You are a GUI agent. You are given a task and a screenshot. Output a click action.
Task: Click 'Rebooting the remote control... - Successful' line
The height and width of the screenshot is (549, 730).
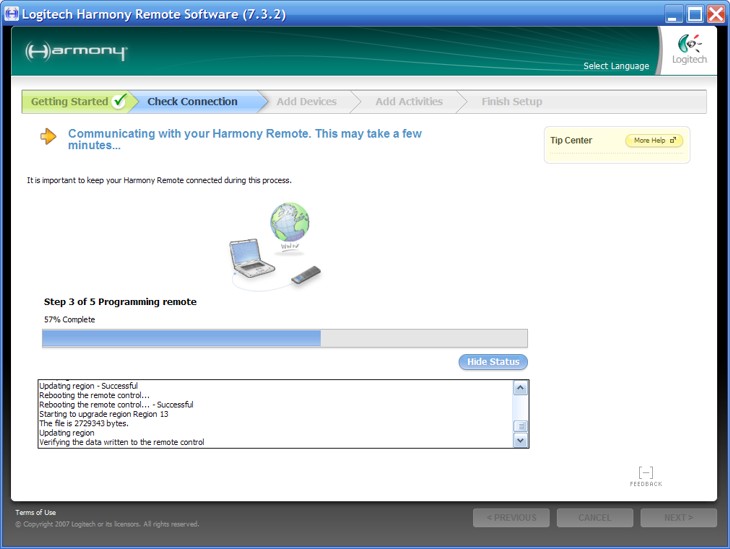pos(116,405)
